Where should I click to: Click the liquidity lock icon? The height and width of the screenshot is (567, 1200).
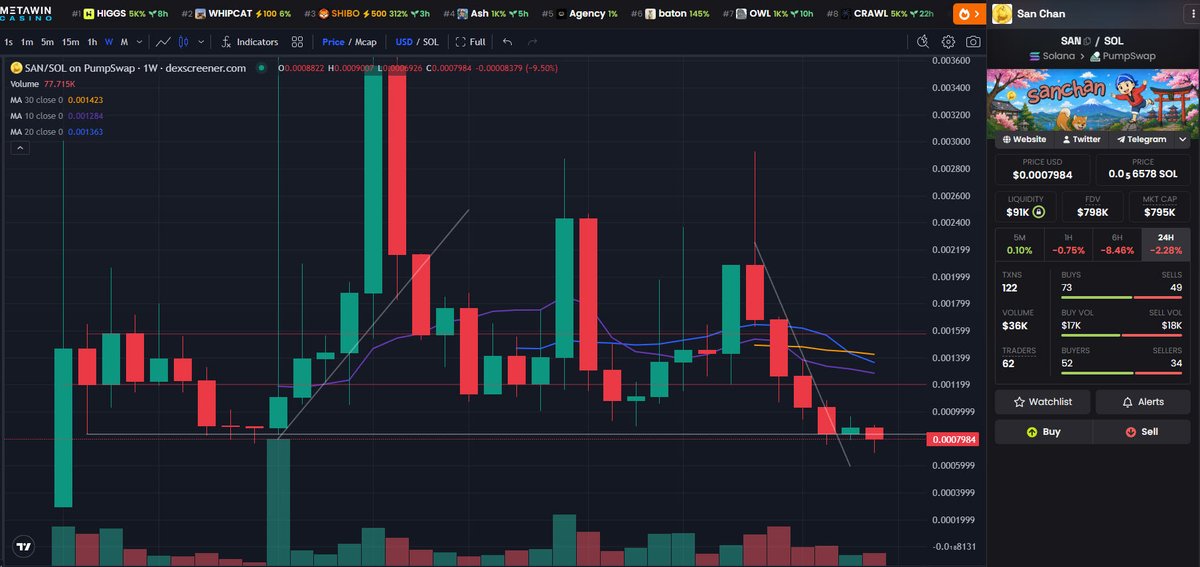tap(1040, 212)
